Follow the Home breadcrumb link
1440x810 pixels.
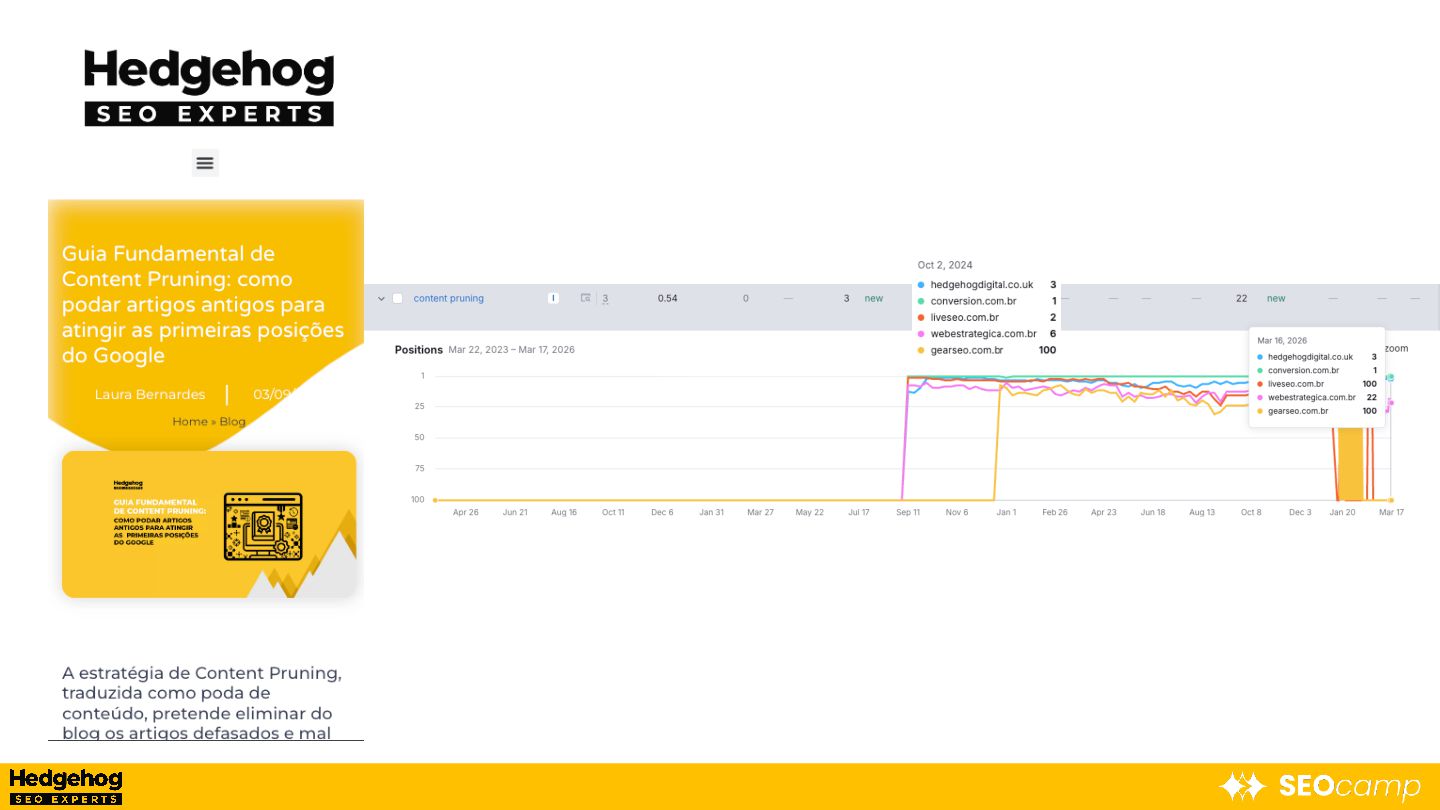click(189, 422)
